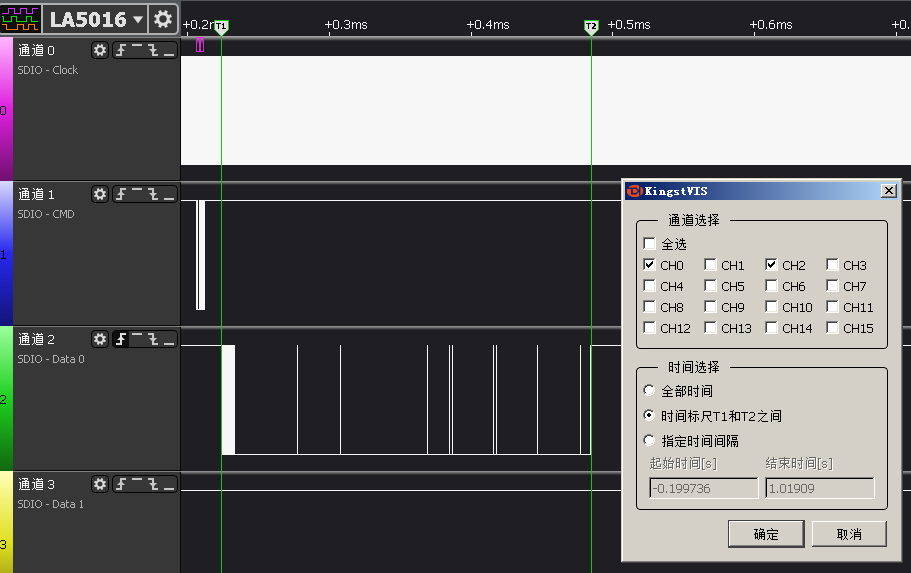The image size is (911, 573).
Task: Set low level trigger on channel 3
Action: [x=169, y=484]
